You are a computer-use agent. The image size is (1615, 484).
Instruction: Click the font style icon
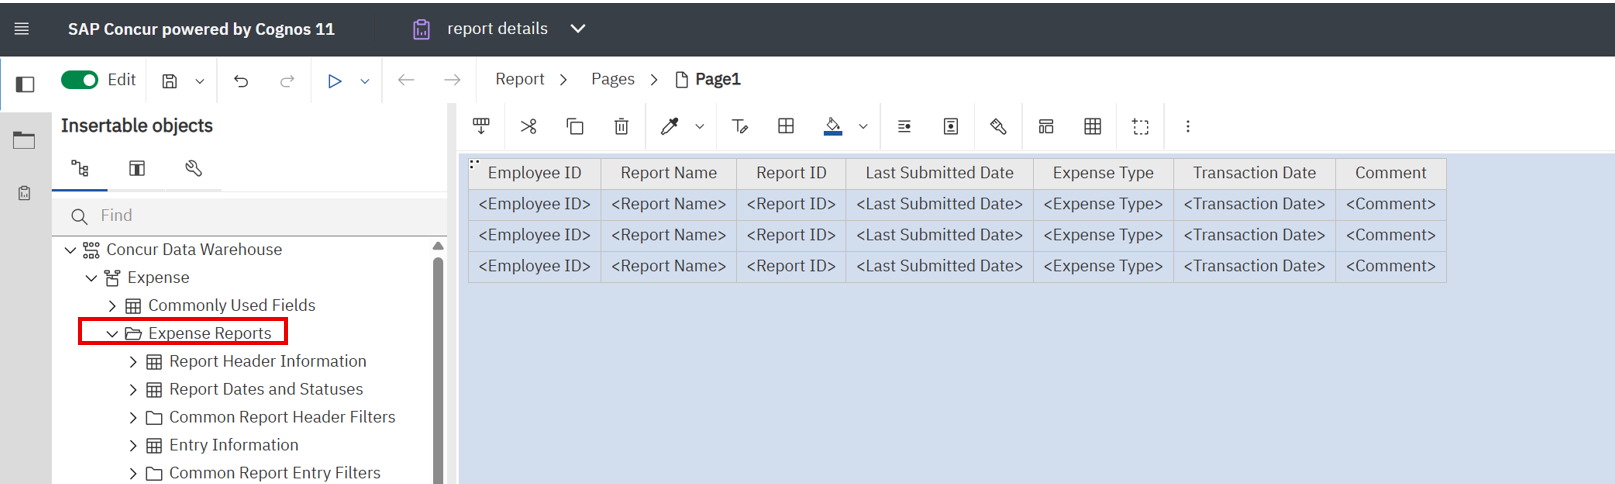(x=740, y=126)
